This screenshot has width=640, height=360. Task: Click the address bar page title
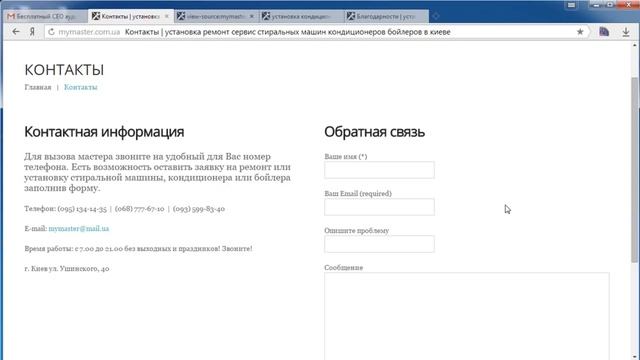point(287,32)
